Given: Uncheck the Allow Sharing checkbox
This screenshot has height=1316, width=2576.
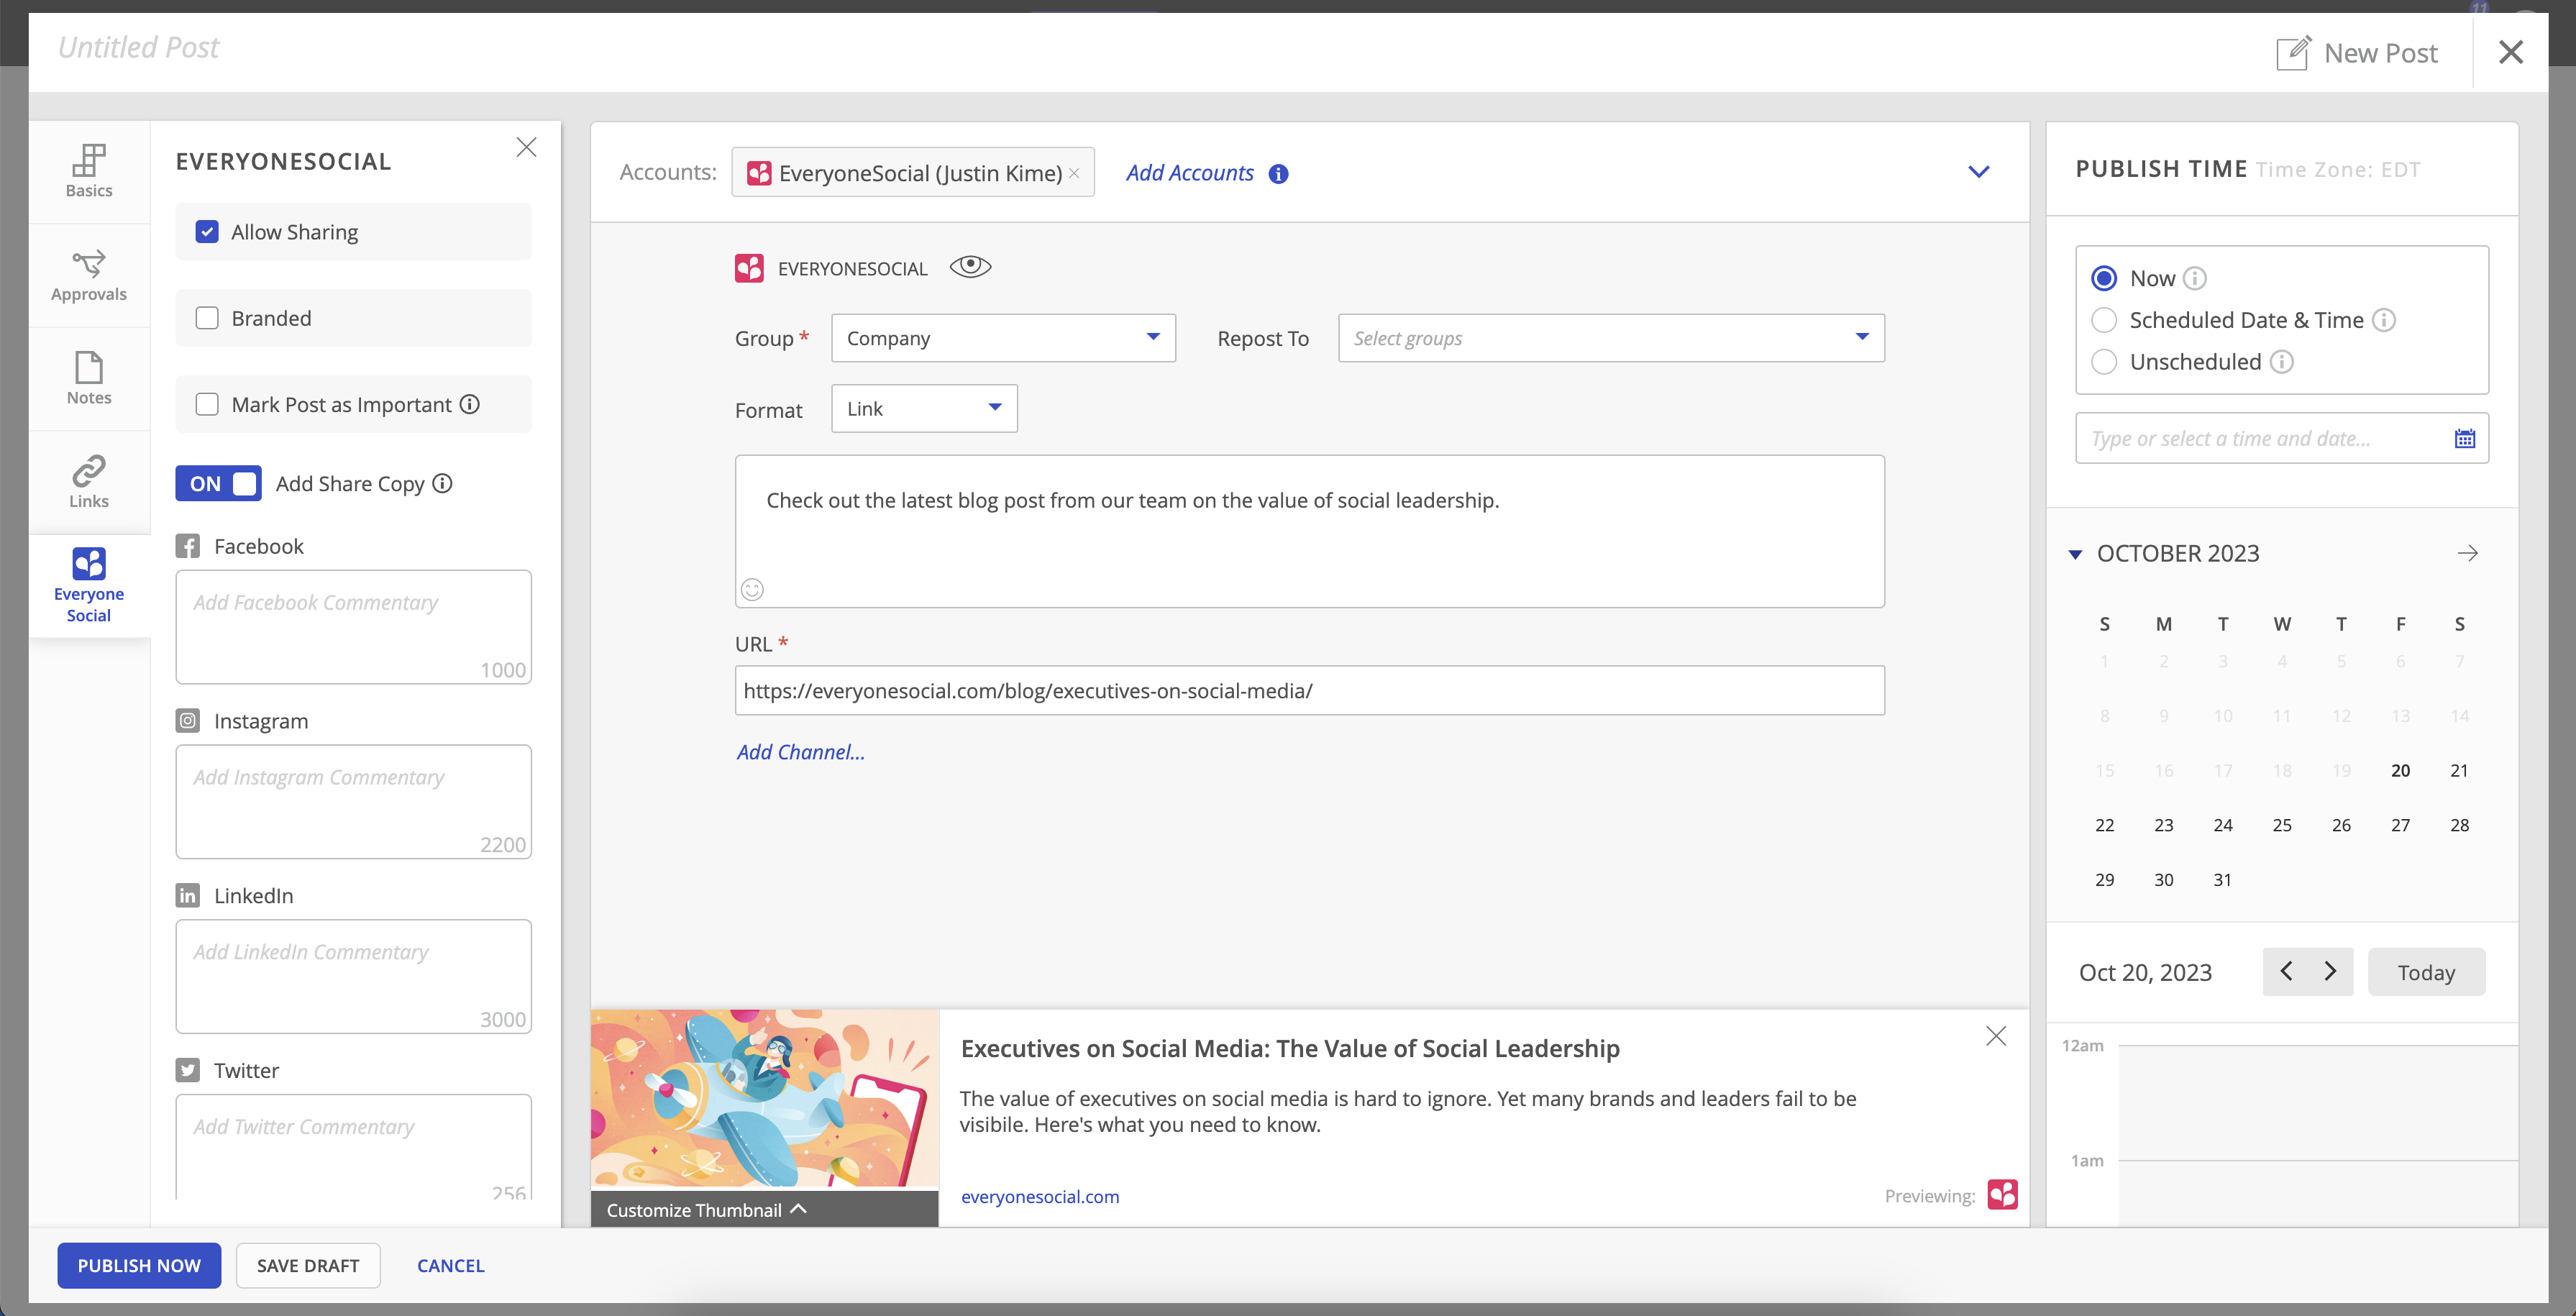Looking at the screenshot, I should 207,232.
